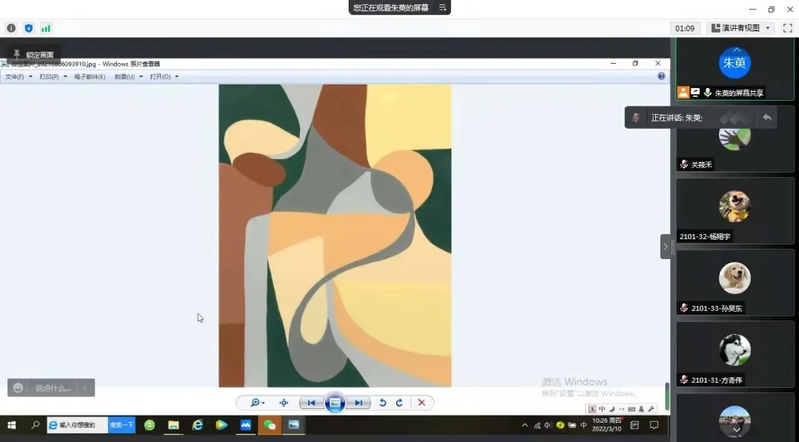799x442 pixels.
Task: Open the 刻录(U) menu in Photo Viewer
Action: click(x=124, y=76)
